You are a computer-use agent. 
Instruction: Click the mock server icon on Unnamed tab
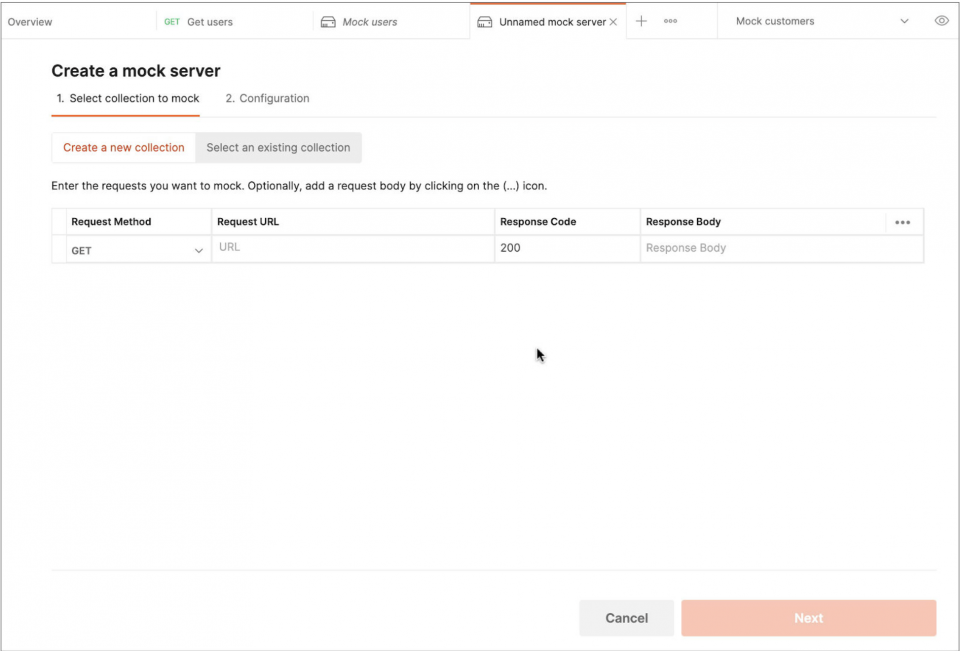(x=487, y=20)
